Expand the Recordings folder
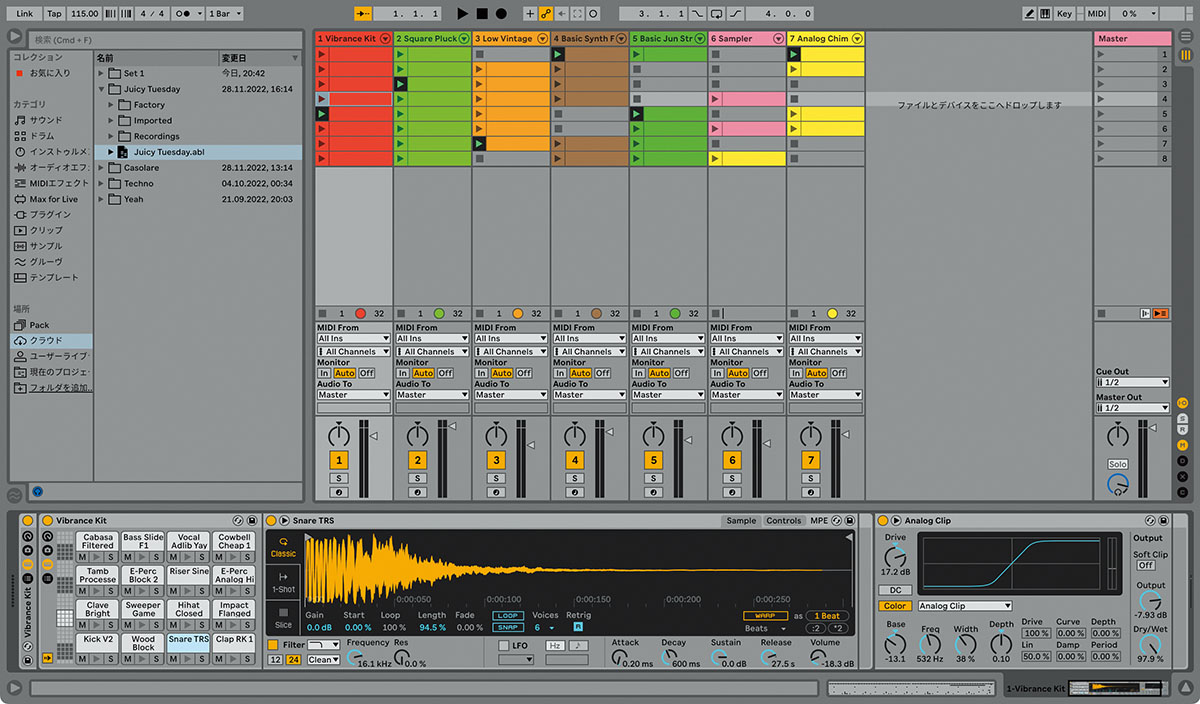 coord(112,136)
